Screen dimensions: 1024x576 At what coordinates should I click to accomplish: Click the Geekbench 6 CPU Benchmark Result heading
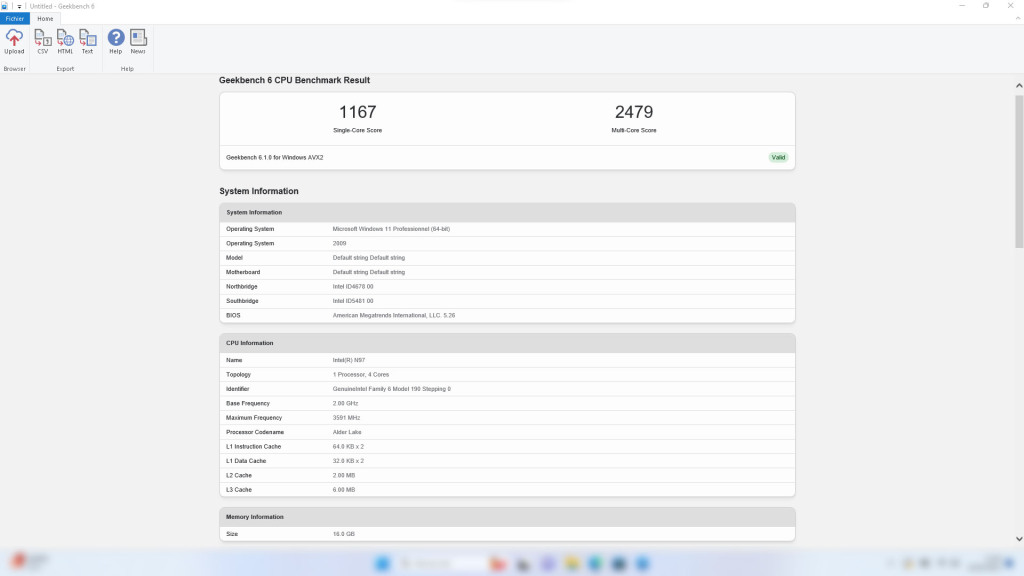pyautogui.click(x=294, y=80)
